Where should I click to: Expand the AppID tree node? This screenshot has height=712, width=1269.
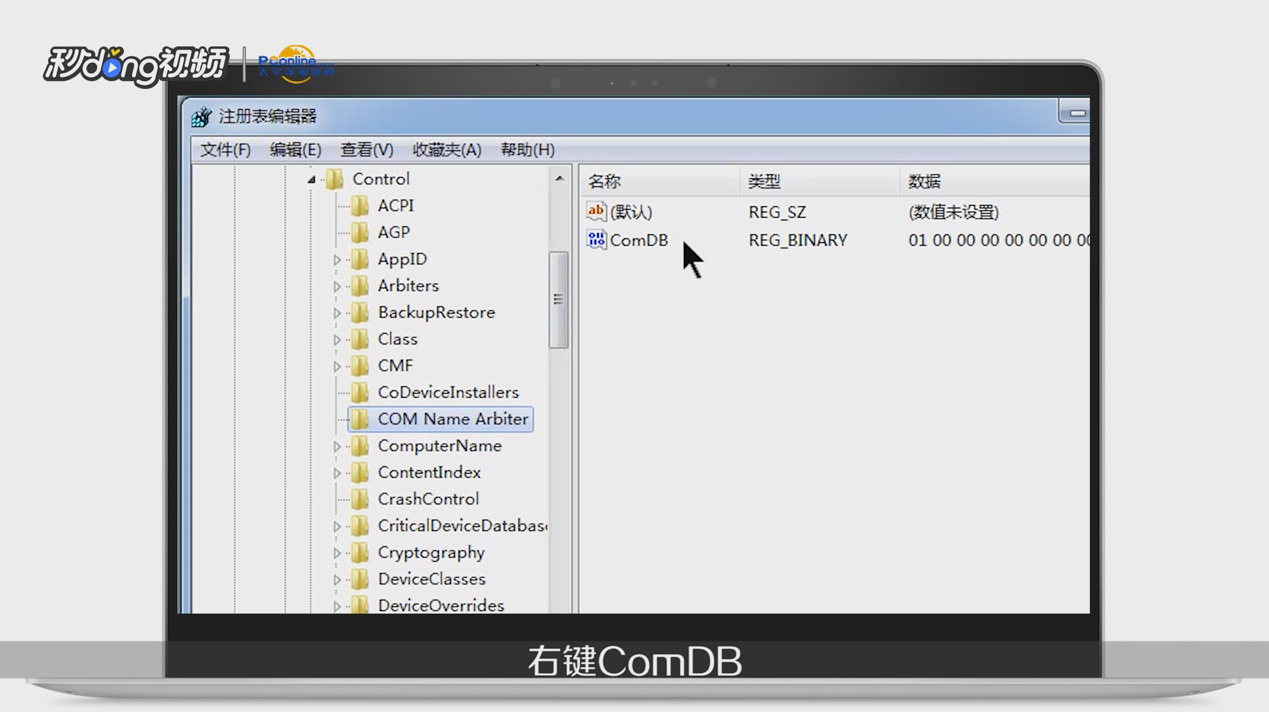339,259
